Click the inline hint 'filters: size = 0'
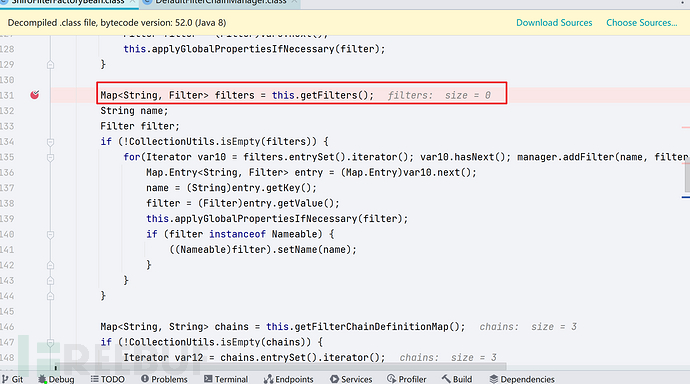The height and width of the screenshot is (384, 690). pyautogui.click(x=439, y=95)
